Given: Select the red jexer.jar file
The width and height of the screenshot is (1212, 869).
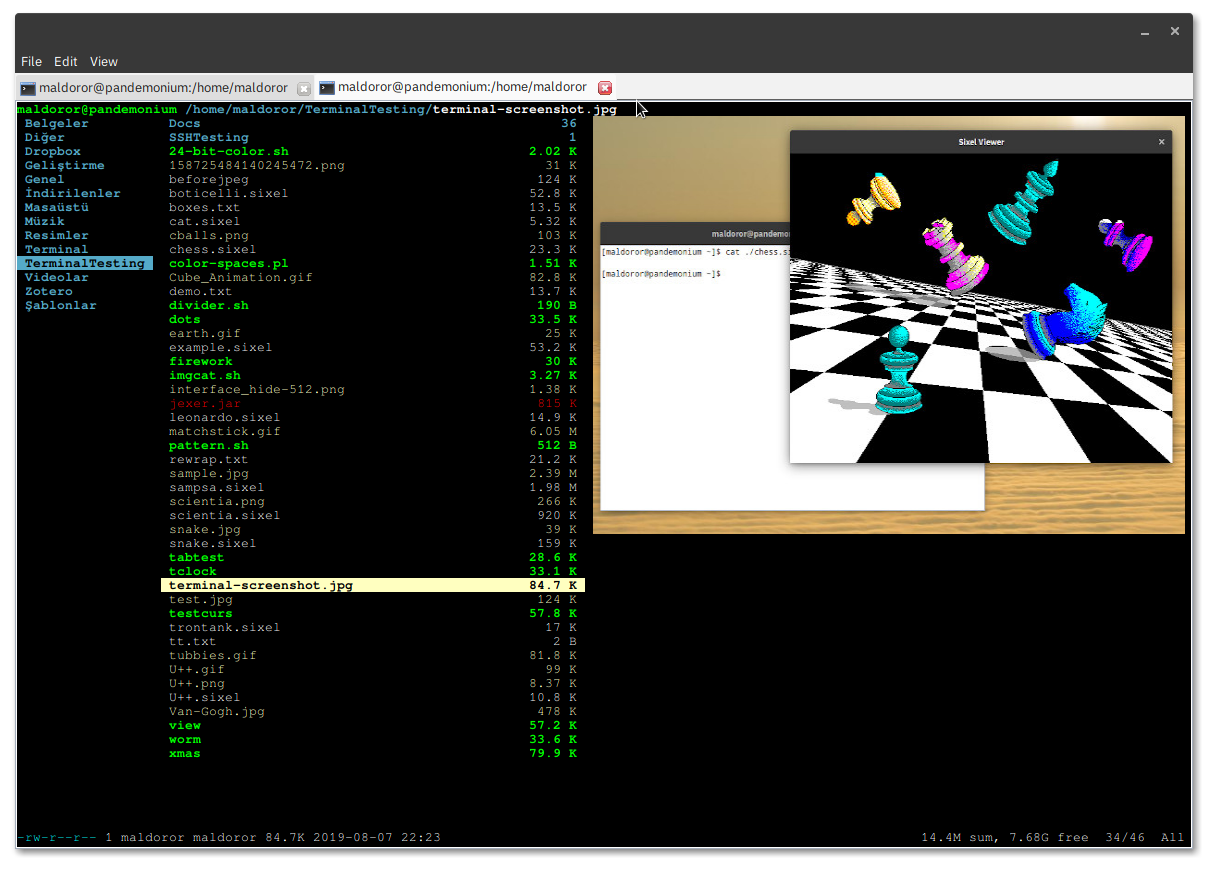Looking at the screenshot, I should (204, 404).
